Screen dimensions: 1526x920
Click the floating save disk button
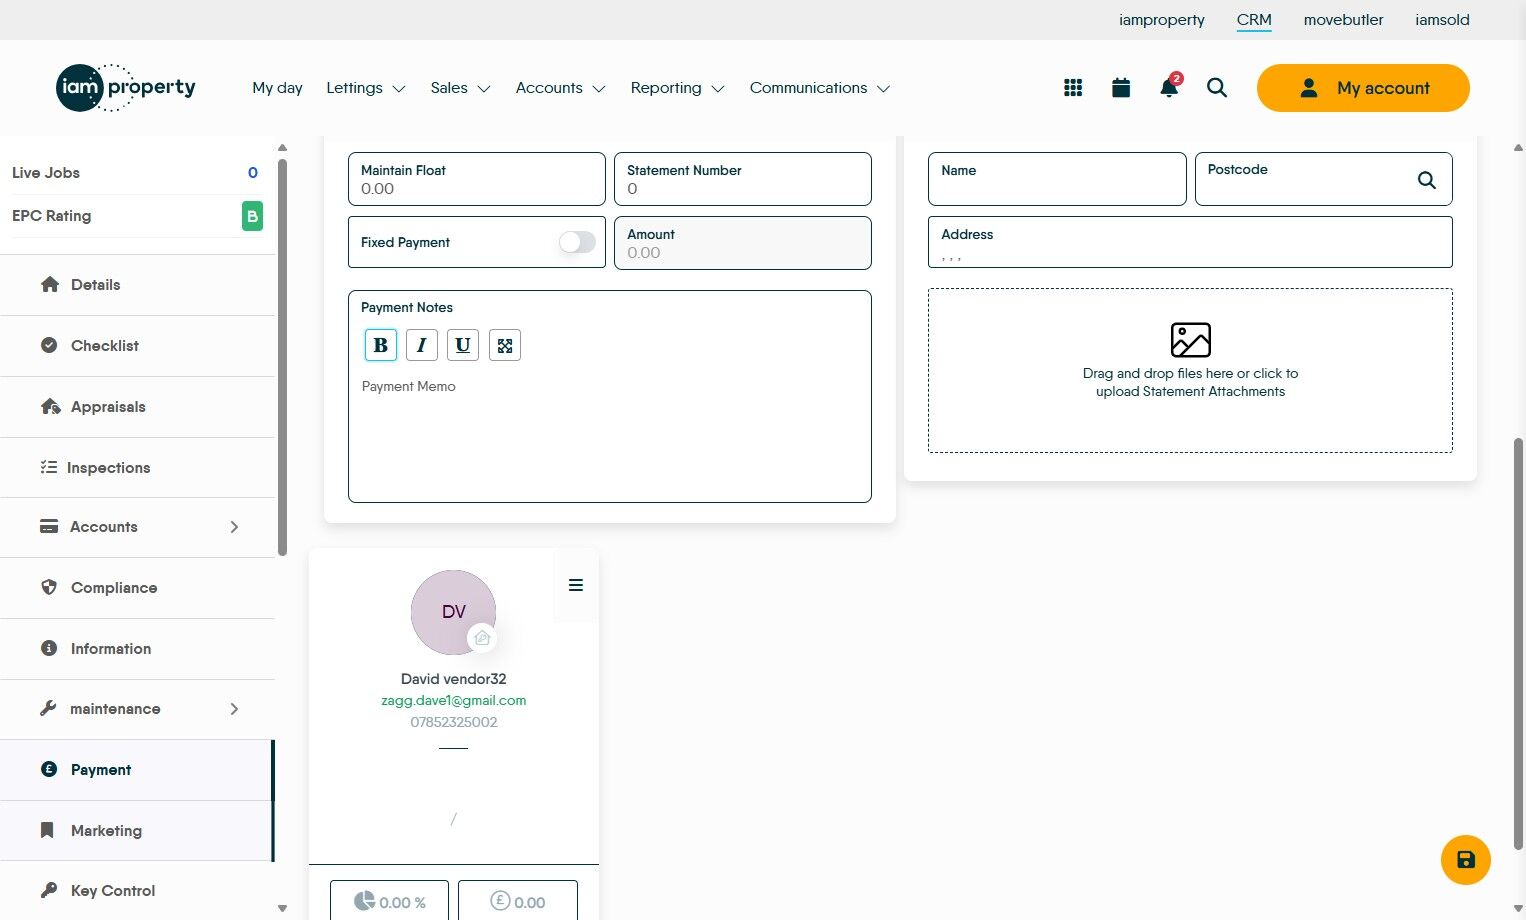pyautogui.click(x=1466, y=860)
